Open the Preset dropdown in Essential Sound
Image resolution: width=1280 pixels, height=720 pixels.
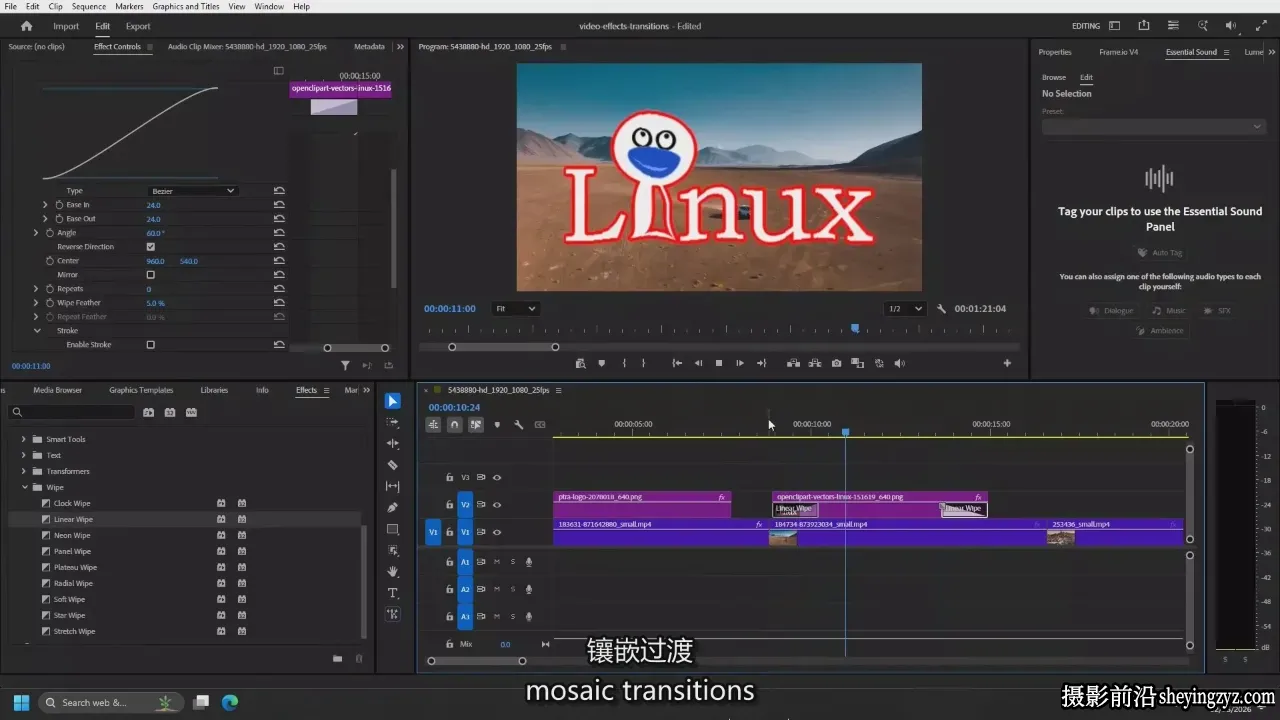click(1154, 127)
